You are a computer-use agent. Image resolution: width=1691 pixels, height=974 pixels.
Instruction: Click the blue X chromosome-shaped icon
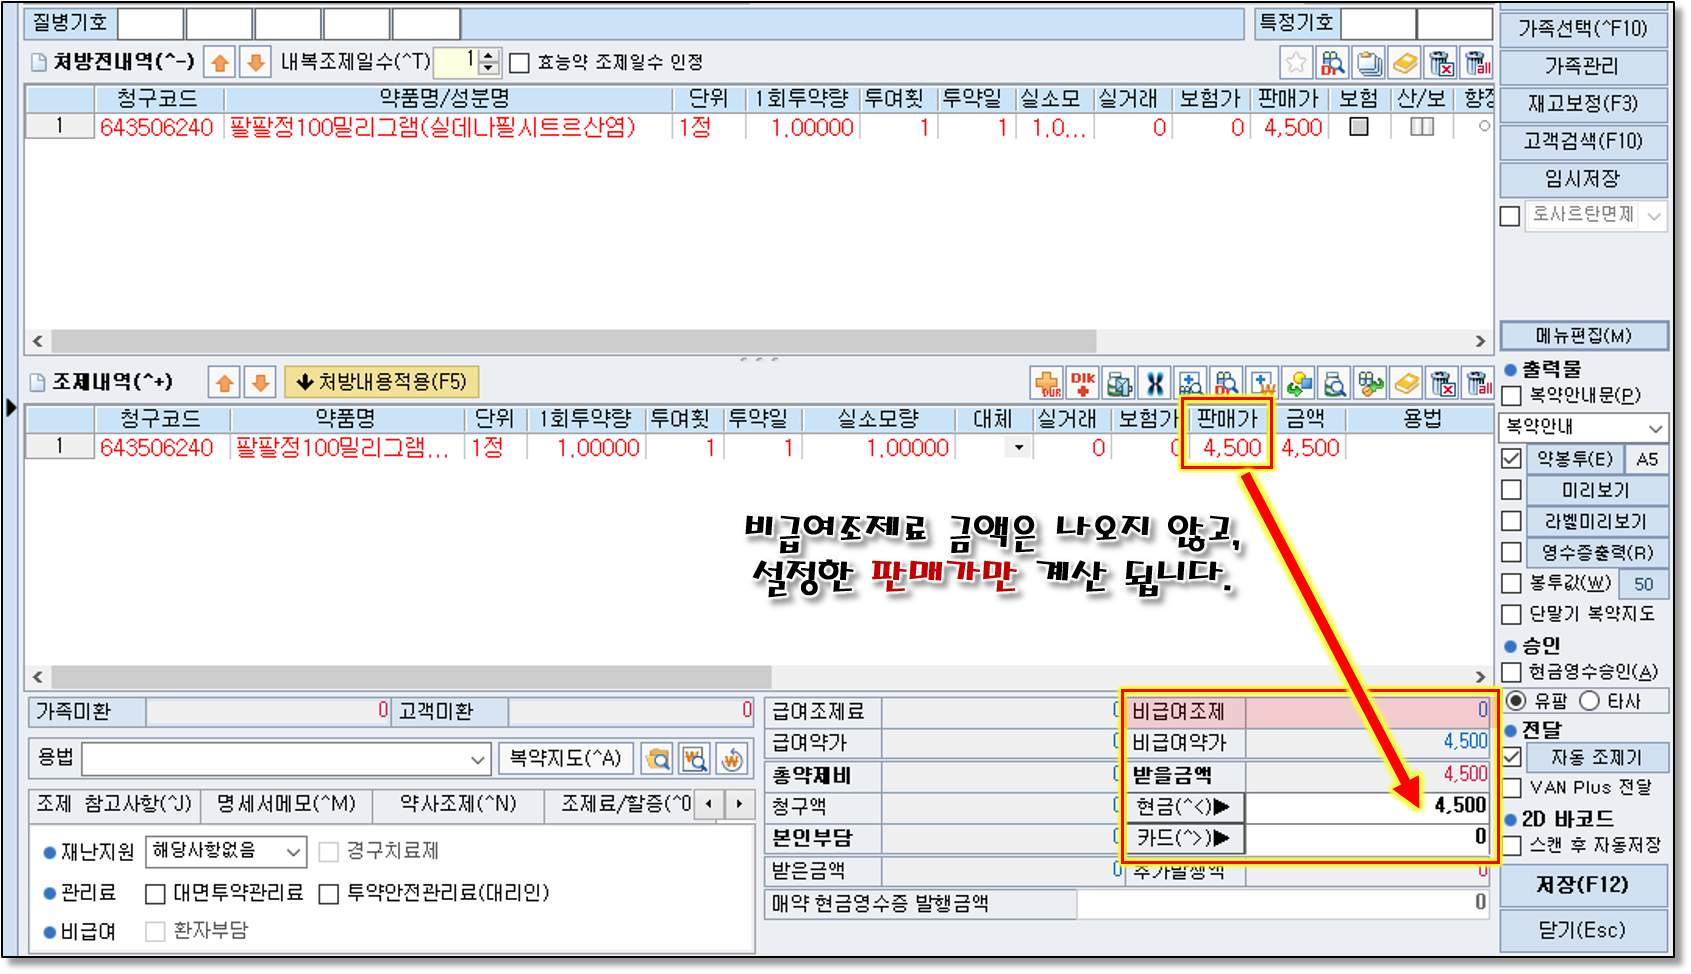tap(1155, 383)
